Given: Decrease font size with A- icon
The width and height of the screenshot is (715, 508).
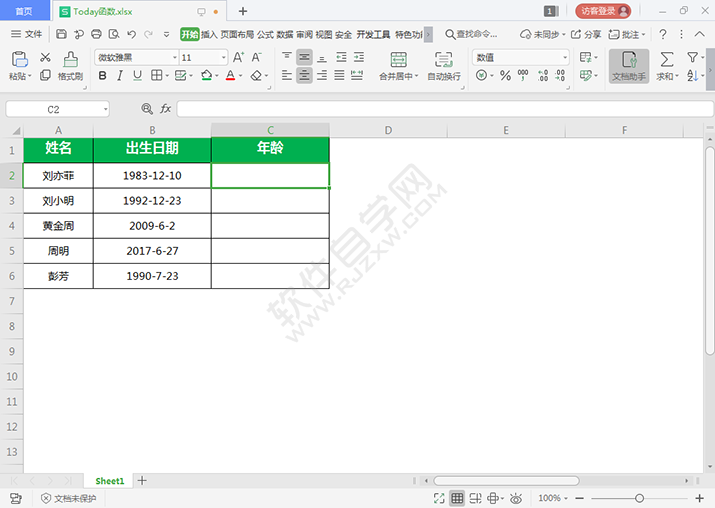Looking at the screenshot, I should 256,57.
